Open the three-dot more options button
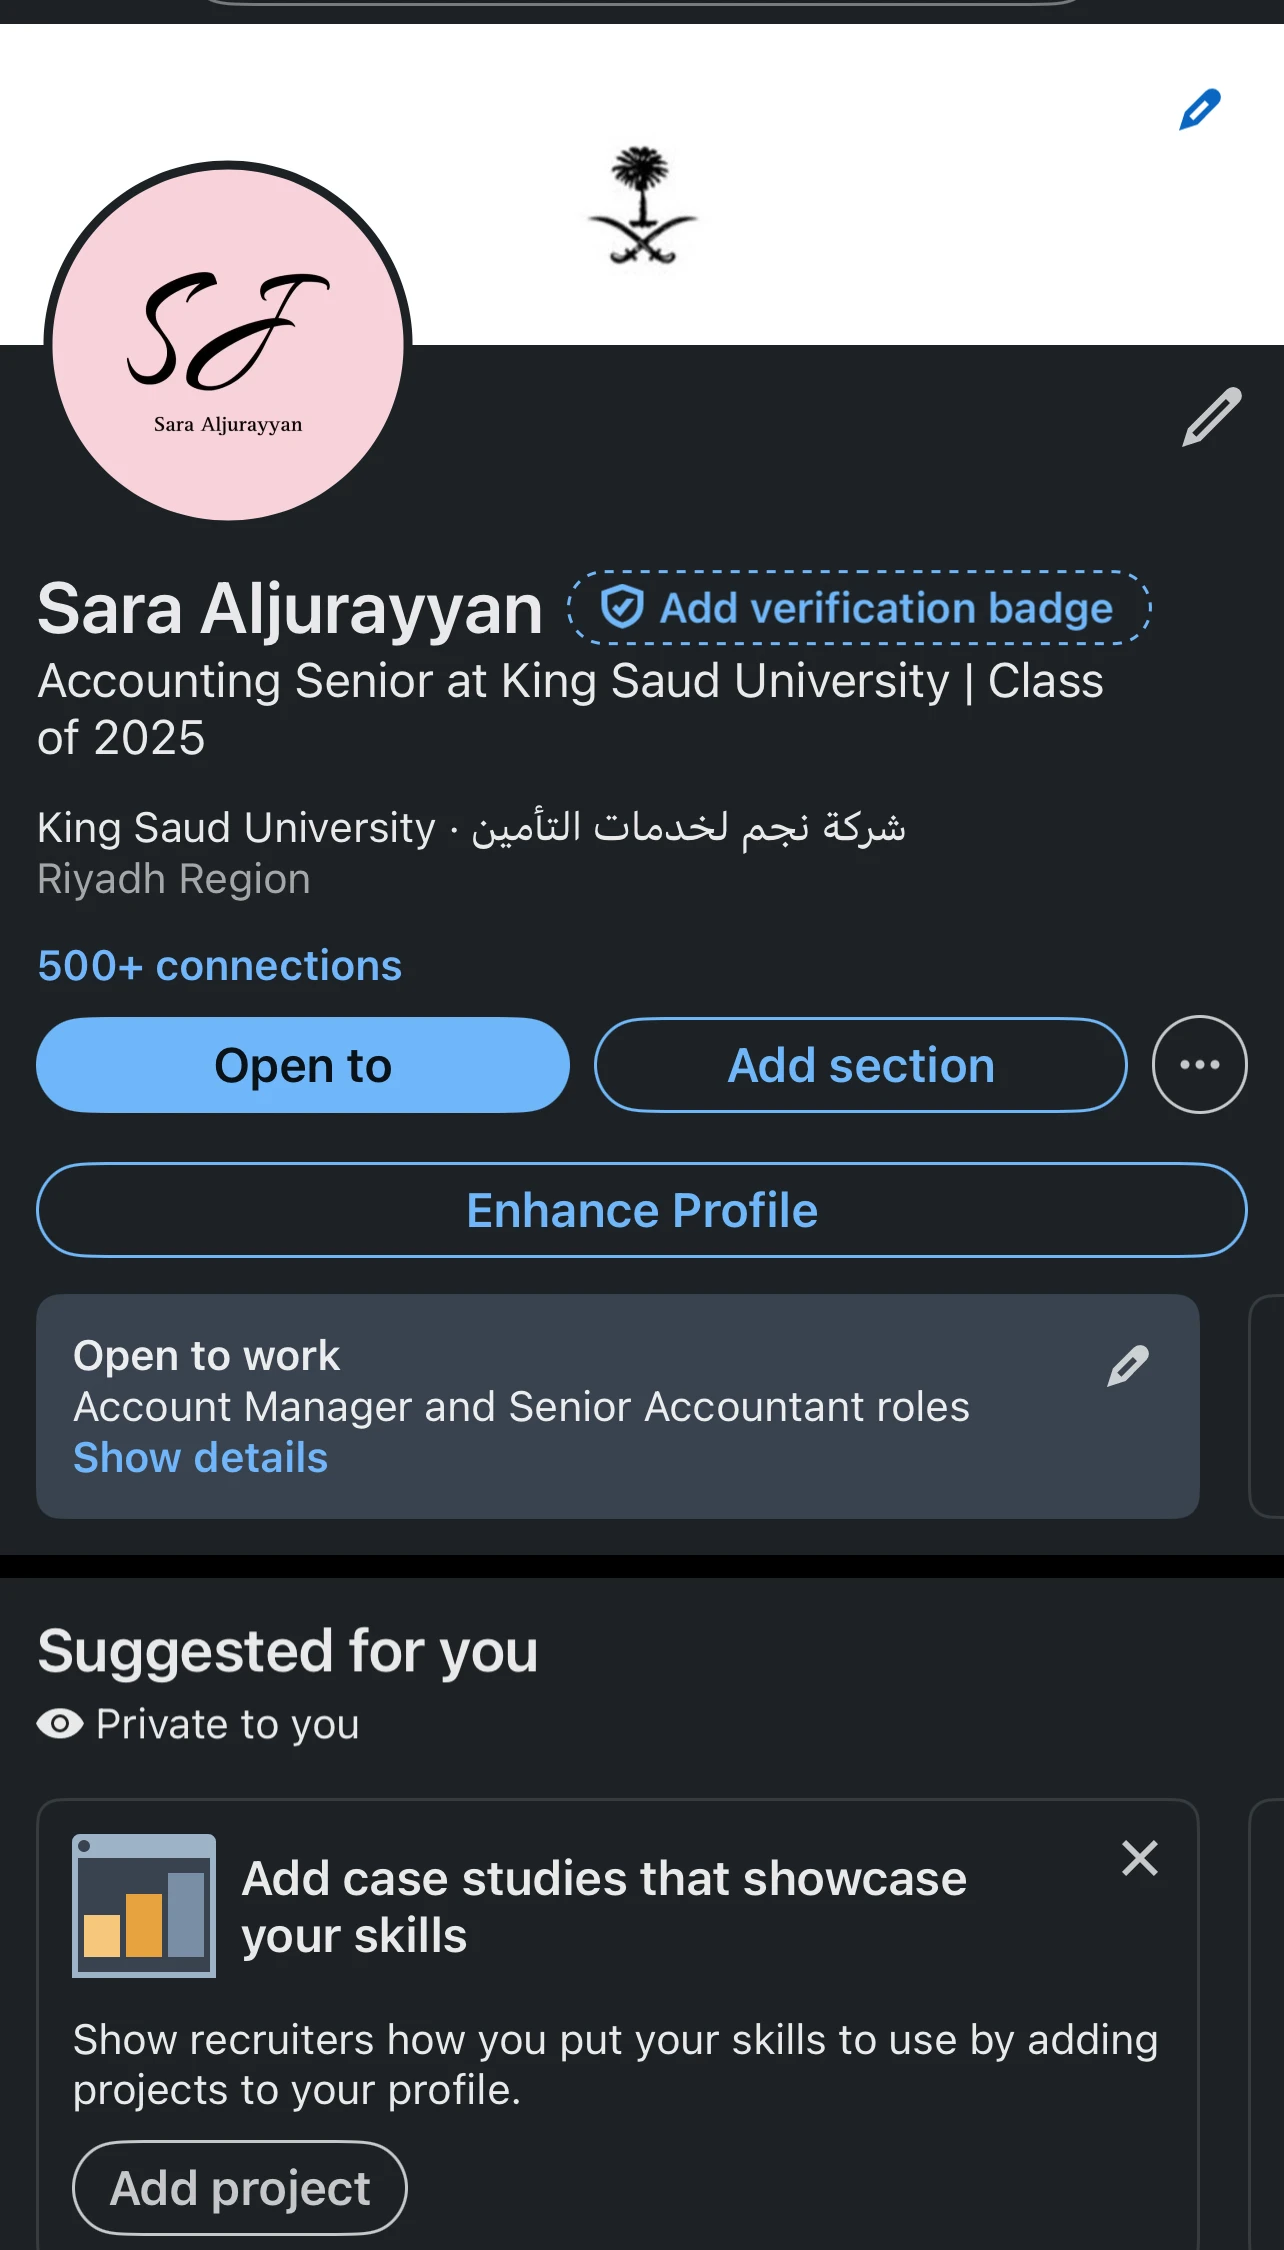The width and height of the screenshot is (1284, 2250). coord(1199,1065)
